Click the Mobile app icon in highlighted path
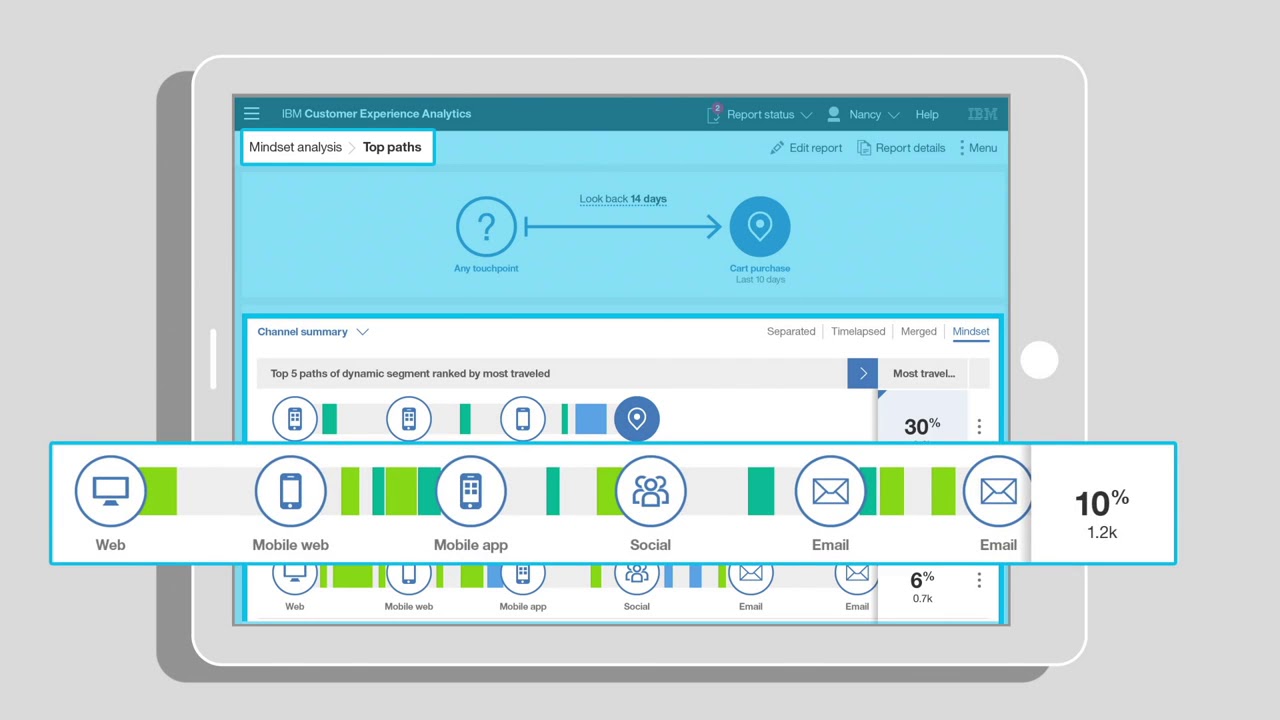This screenshot has height=720, width=1280. tap(471, 491)
